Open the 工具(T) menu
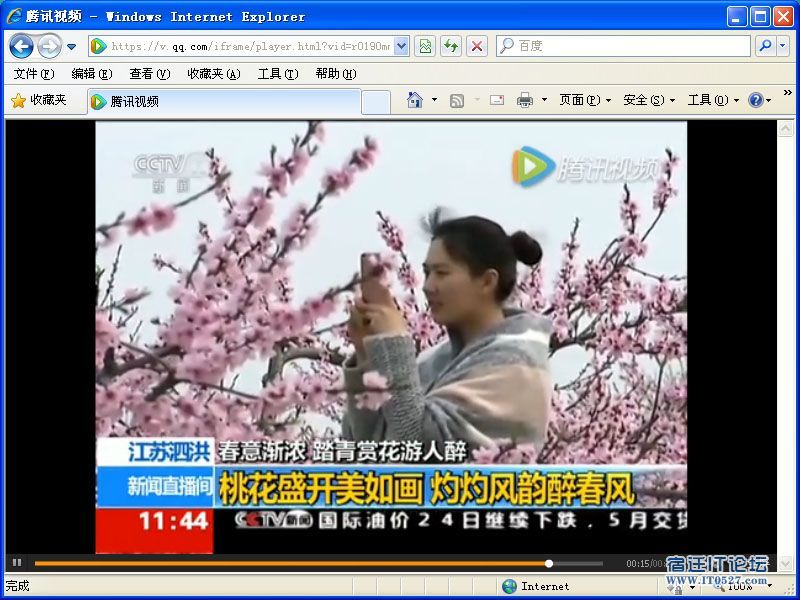Viewport: 800px width, 600px height. pos(278,74)
